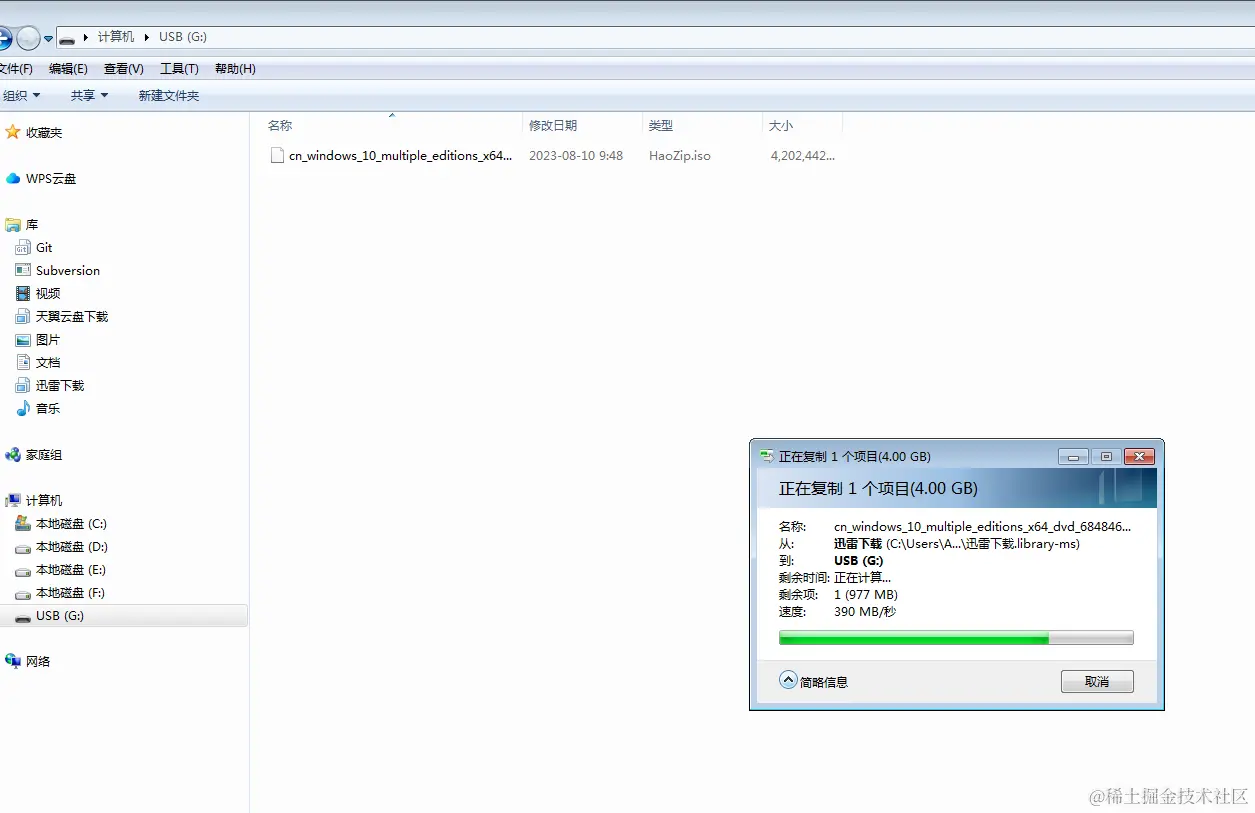Click the 正在计算... remaining time value
This screenshot has height=813, width=1255.
[862, 577]
